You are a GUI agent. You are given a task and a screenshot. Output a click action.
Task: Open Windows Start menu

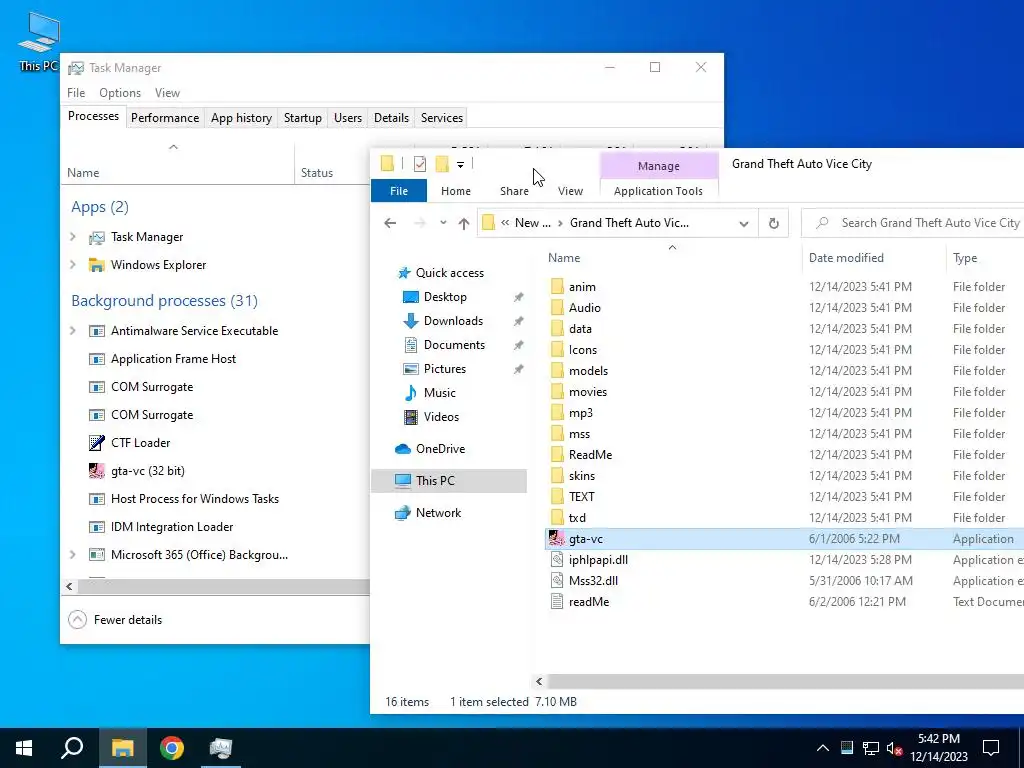click(x=24, y=748)
